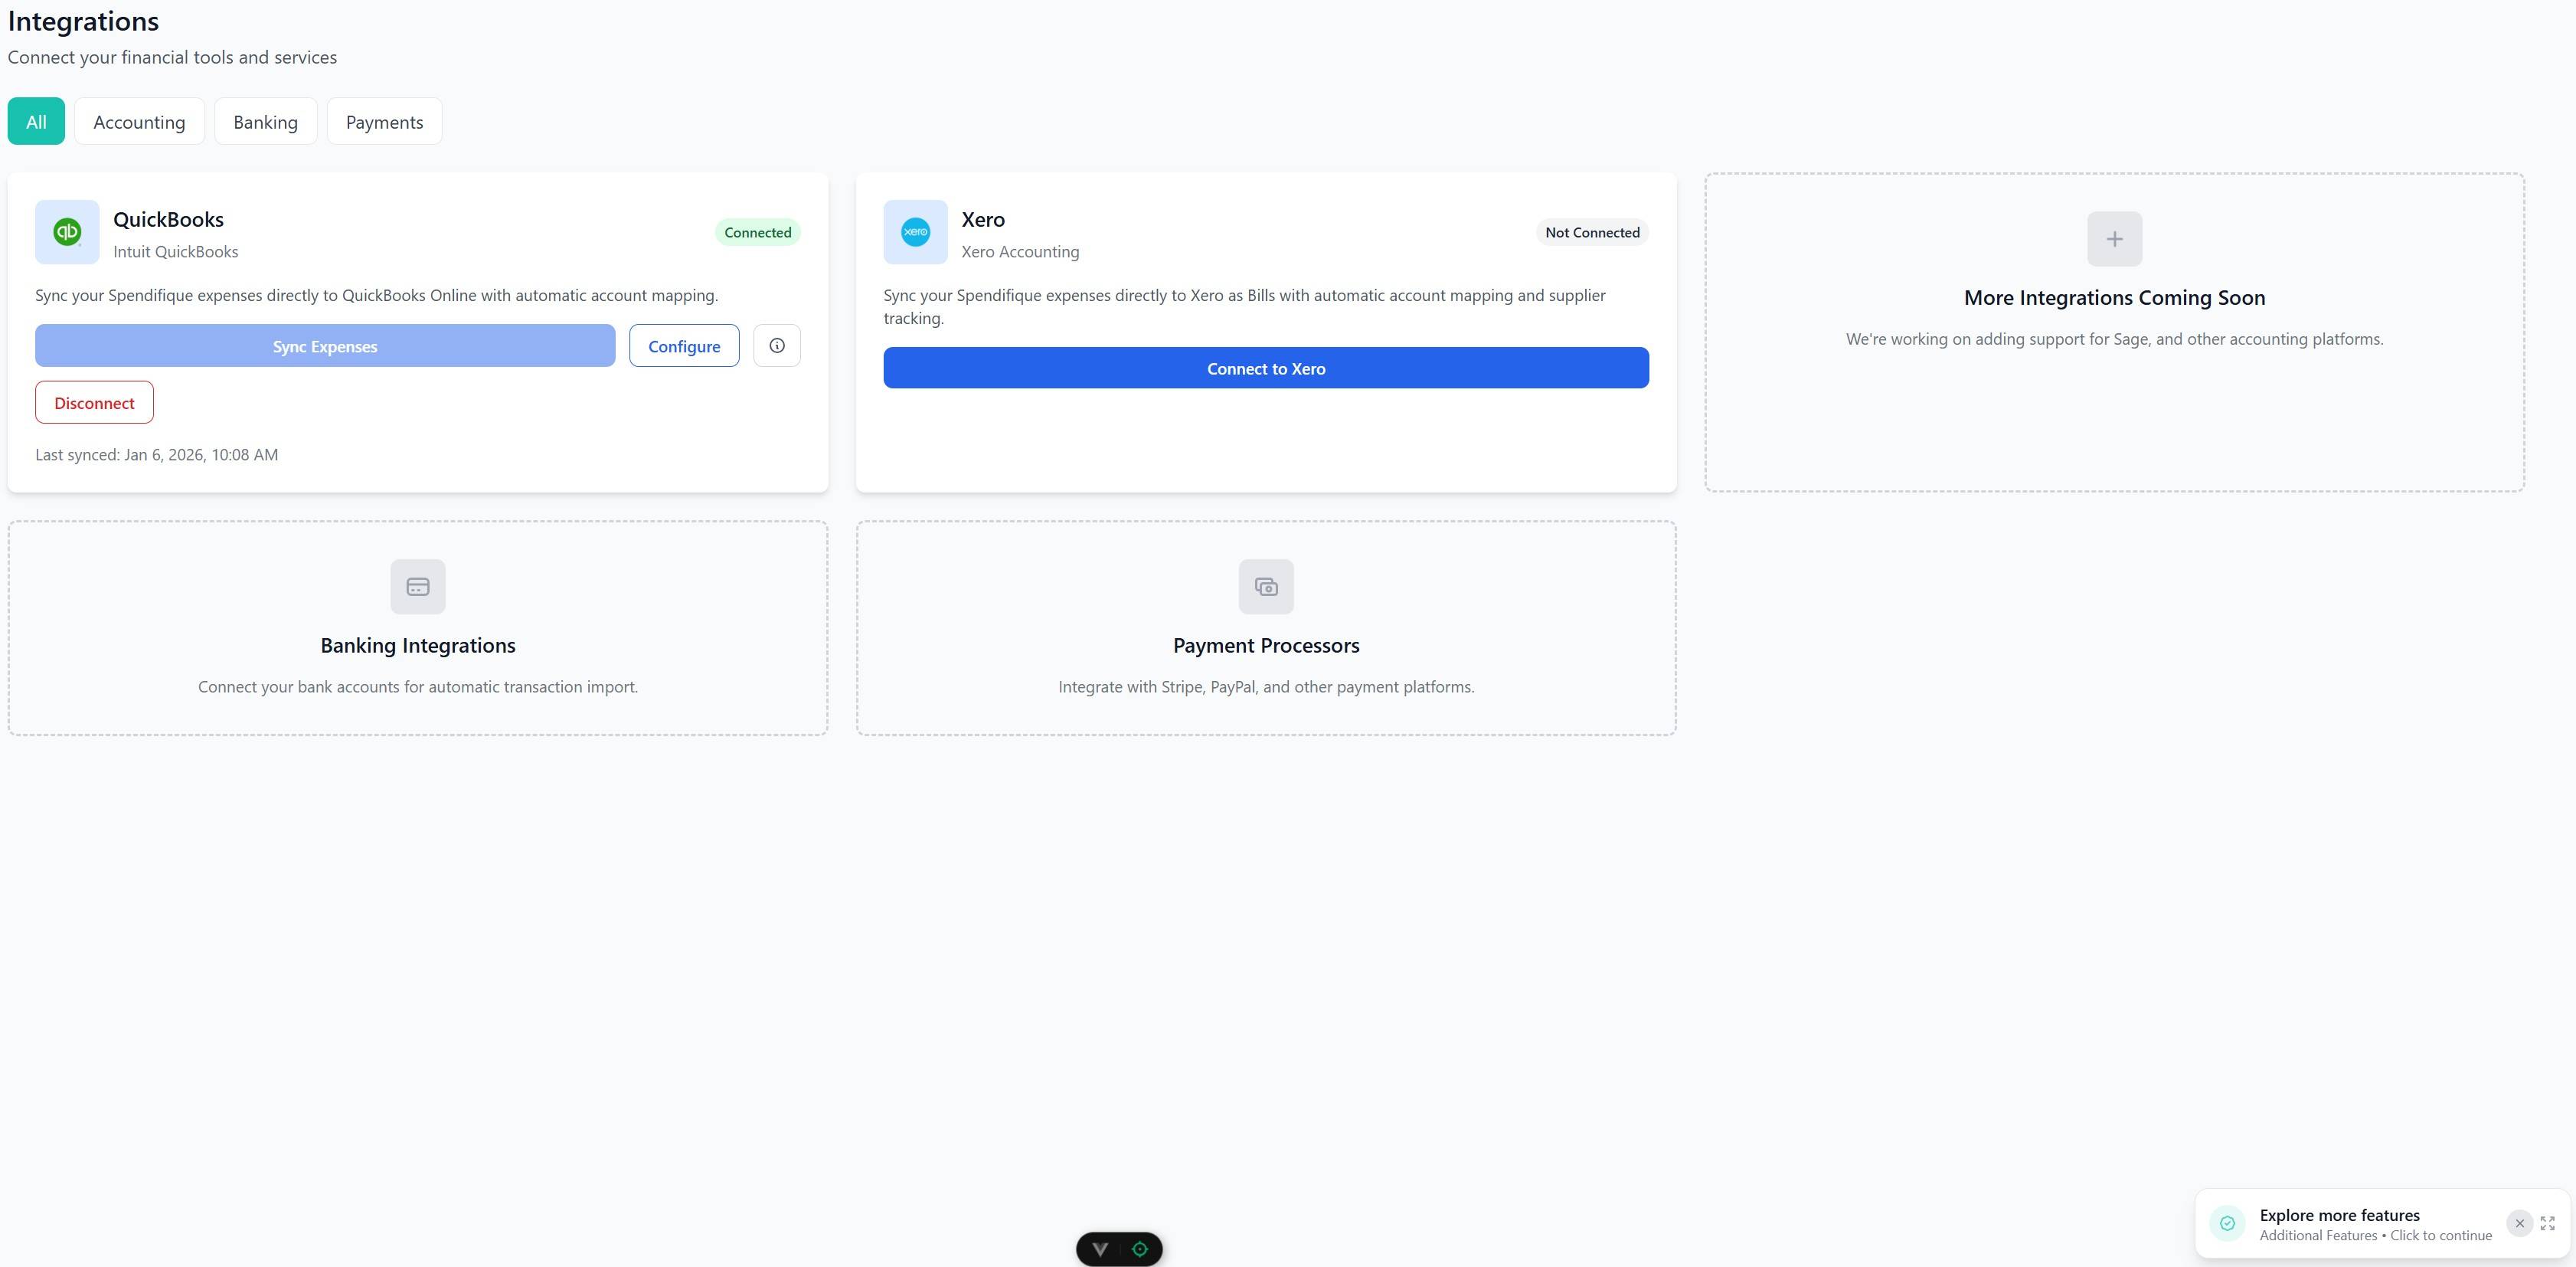Click Connect to Xero
This screenshot has width=2576, height=1267.
click(x=1265, y=368)
